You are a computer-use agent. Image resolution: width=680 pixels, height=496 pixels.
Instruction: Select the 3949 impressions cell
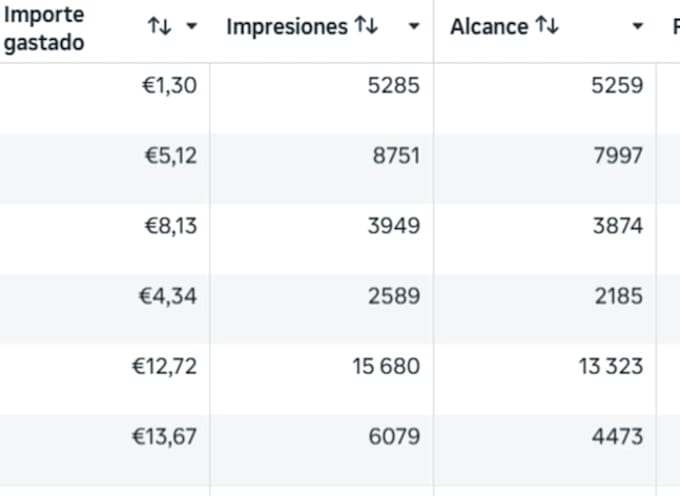[x=394, y=226]
